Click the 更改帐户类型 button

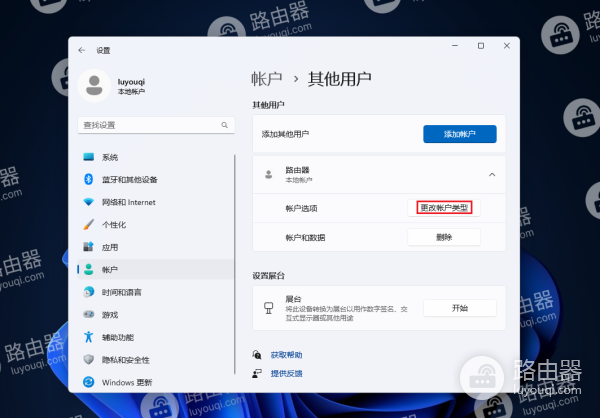(444, 208)
